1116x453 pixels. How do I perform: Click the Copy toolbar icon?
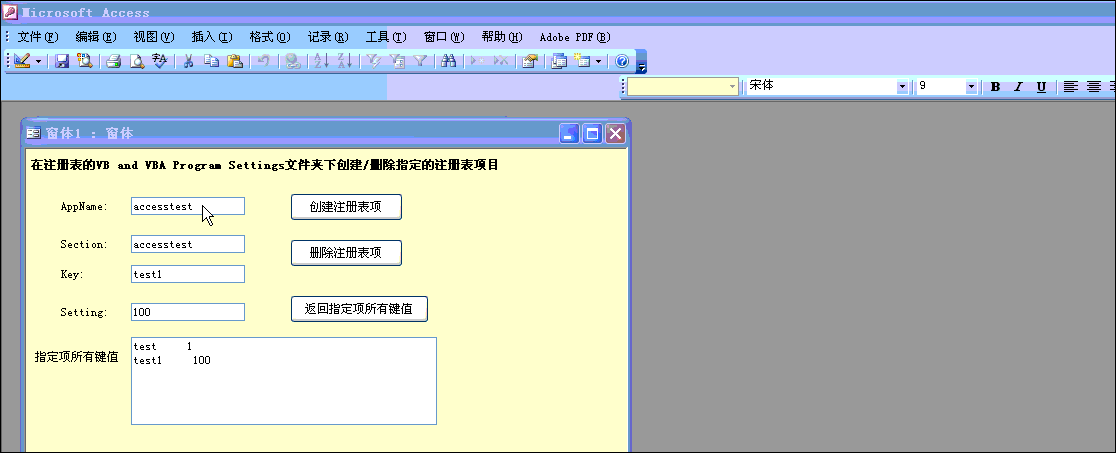211,61
